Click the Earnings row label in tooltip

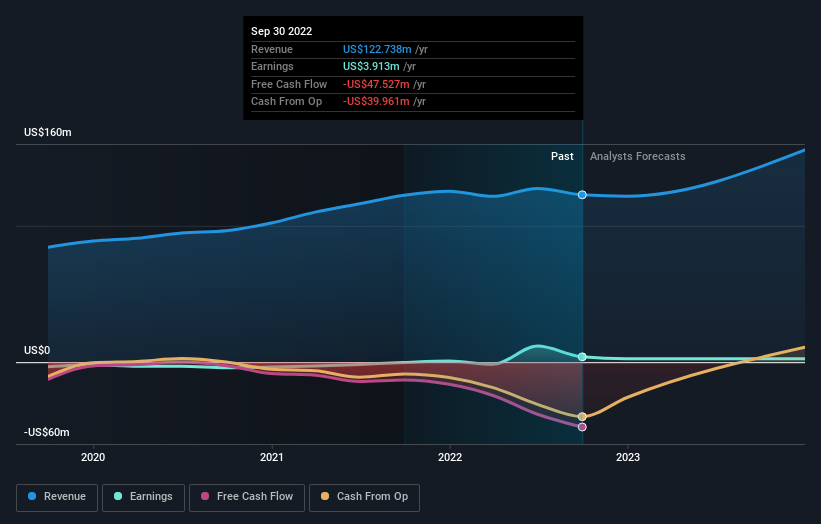pos(272,66)
